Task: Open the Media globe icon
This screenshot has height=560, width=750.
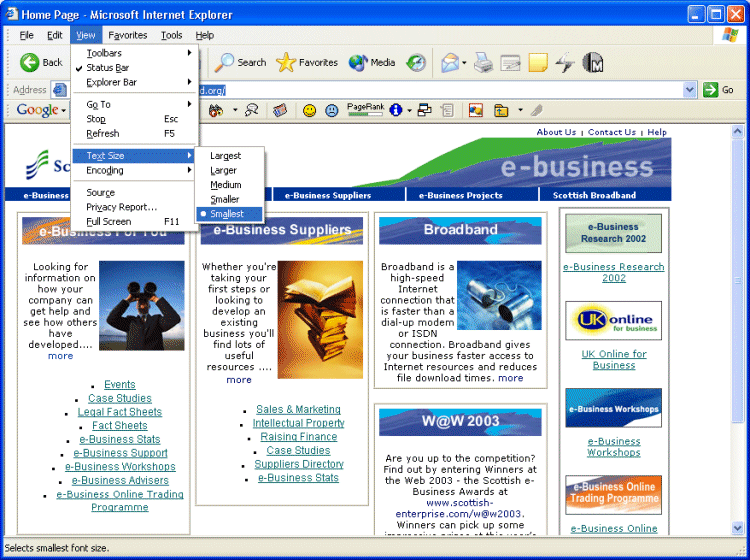Action: (358, 63)
